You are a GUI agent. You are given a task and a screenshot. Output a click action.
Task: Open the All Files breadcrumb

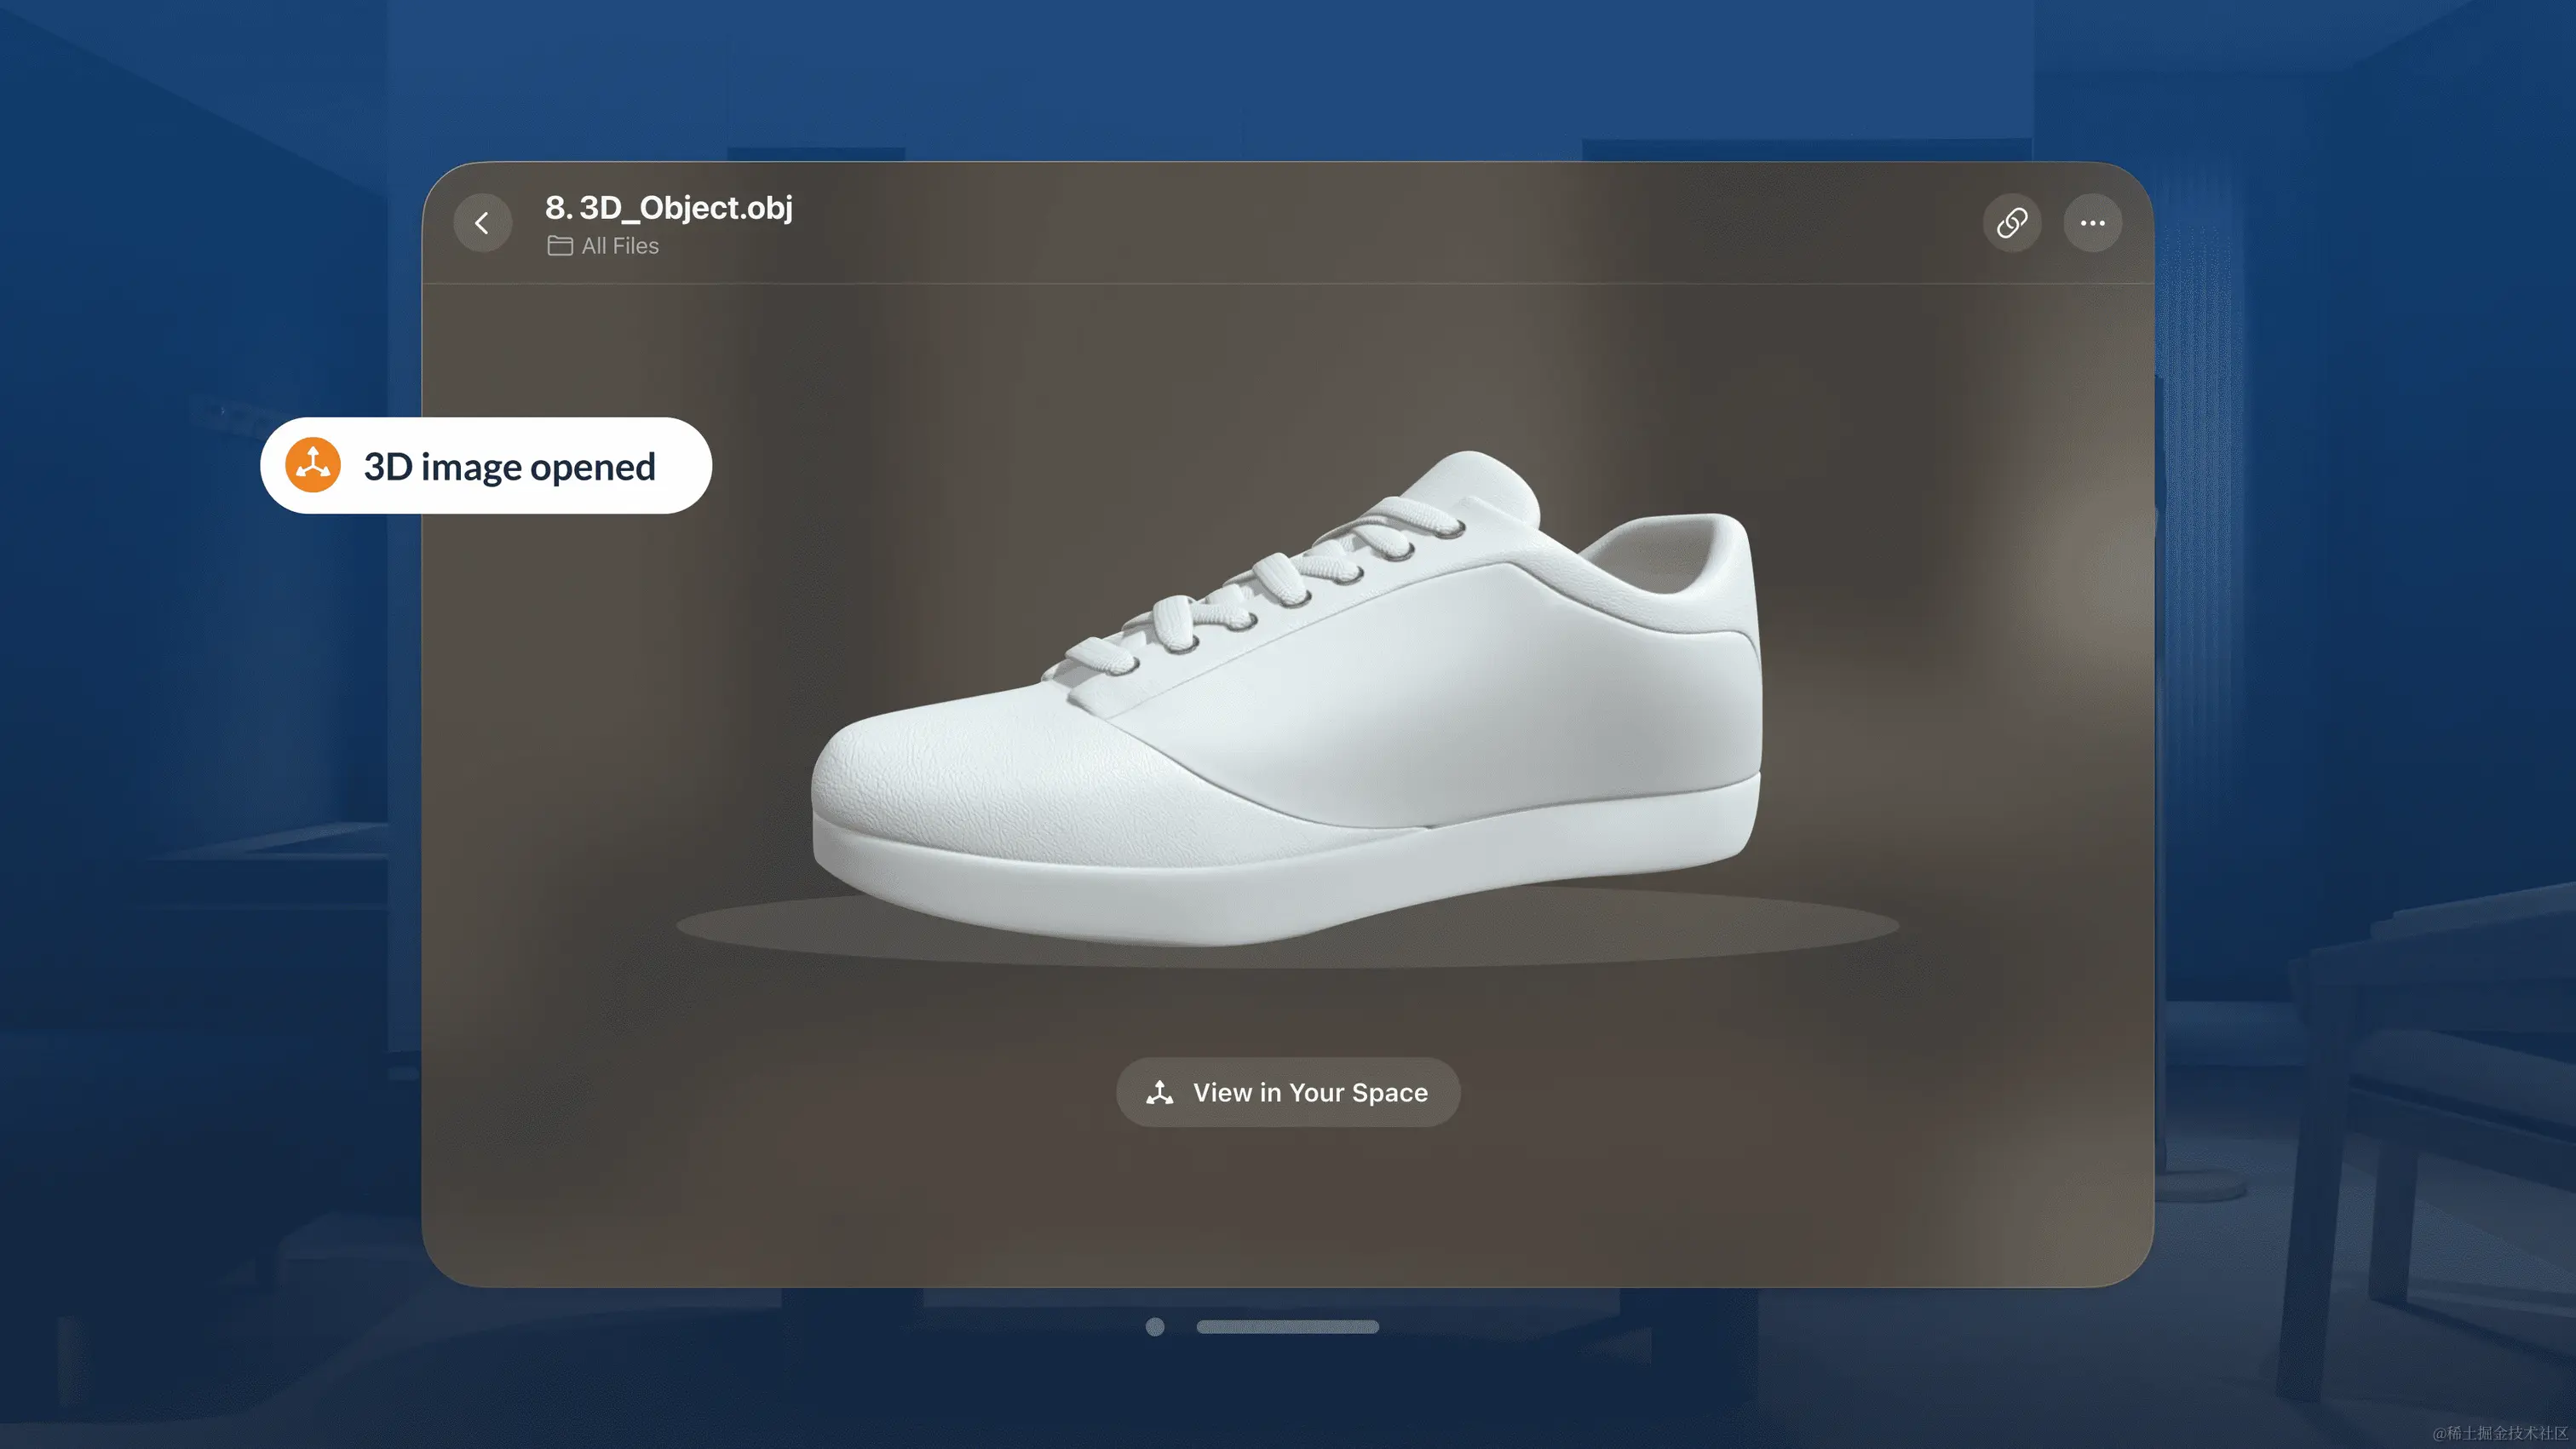[620, 246]
